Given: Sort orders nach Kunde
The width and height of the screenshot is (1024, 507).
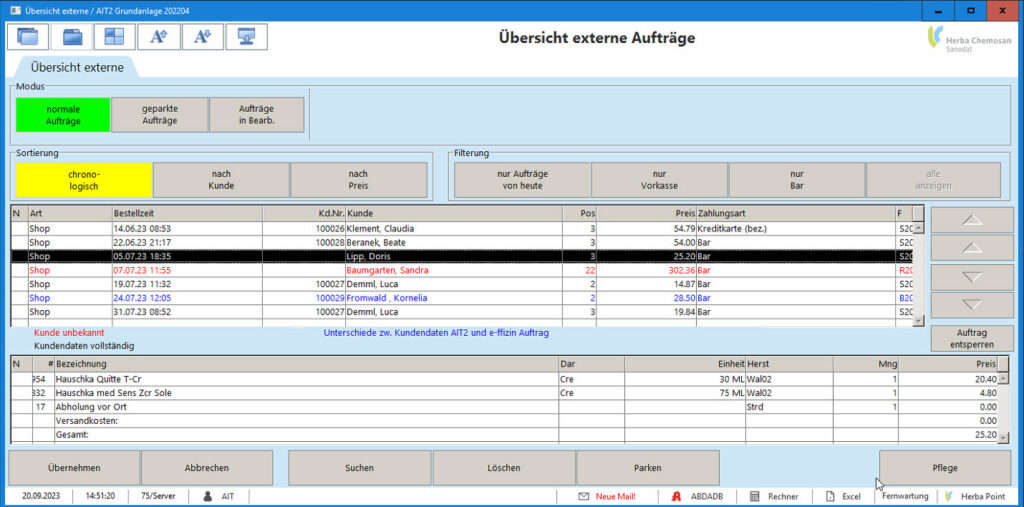Looking at the screenshot, I should pyautogui.click(x=221, y=180).
